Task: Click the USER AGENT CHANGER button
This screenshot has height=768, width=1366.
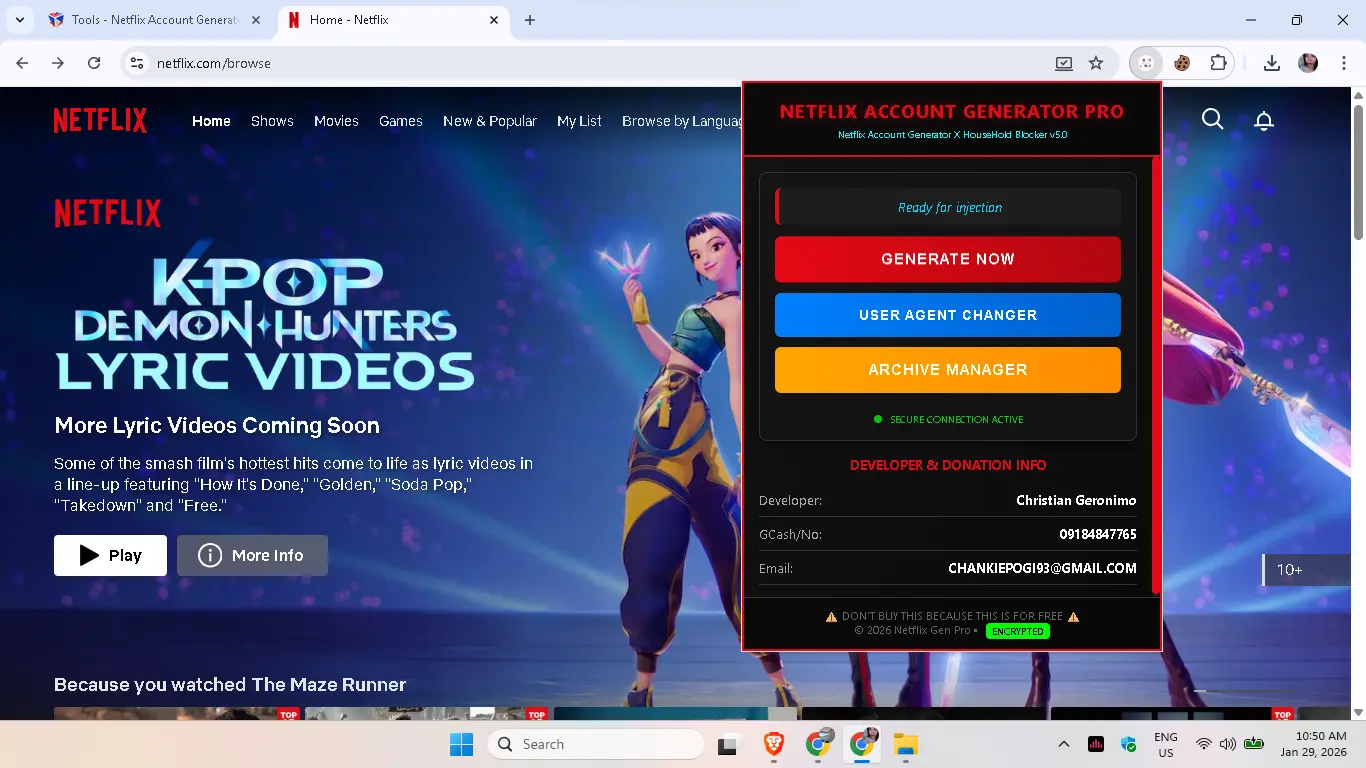Action: click(948, 315)
